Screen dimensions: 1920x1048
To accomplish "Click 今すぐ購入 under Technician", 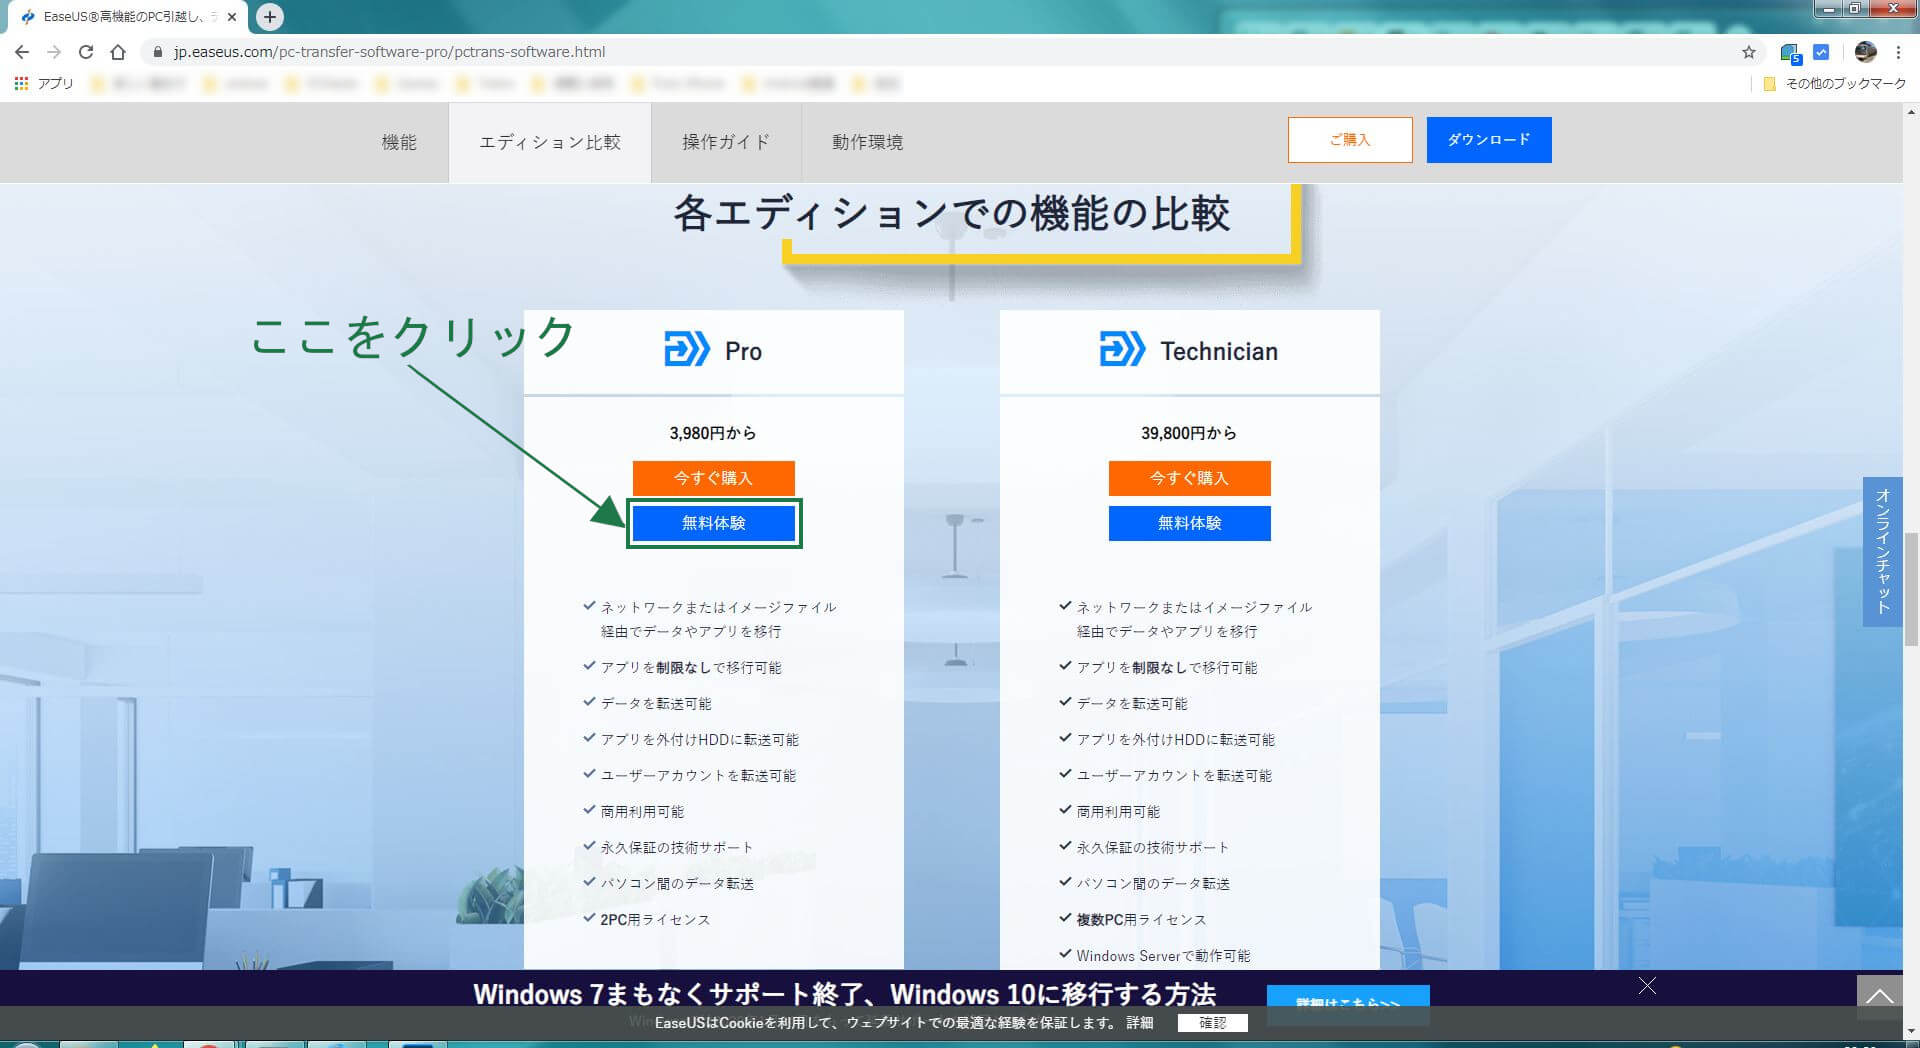I will click(x=1189, y=478).
